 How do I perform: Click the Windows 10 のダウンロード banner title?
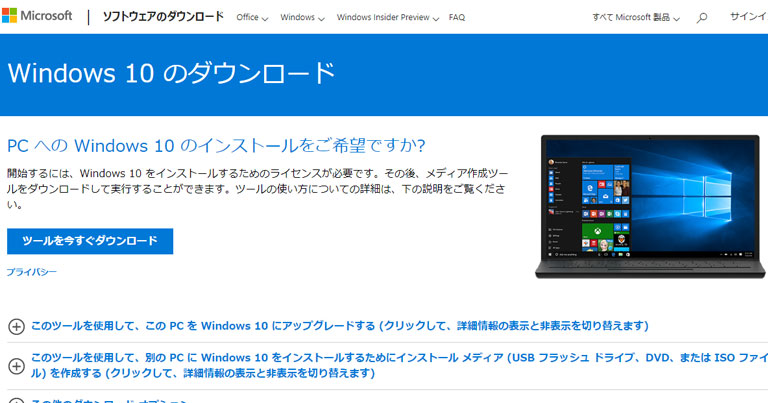pos(171,74)
